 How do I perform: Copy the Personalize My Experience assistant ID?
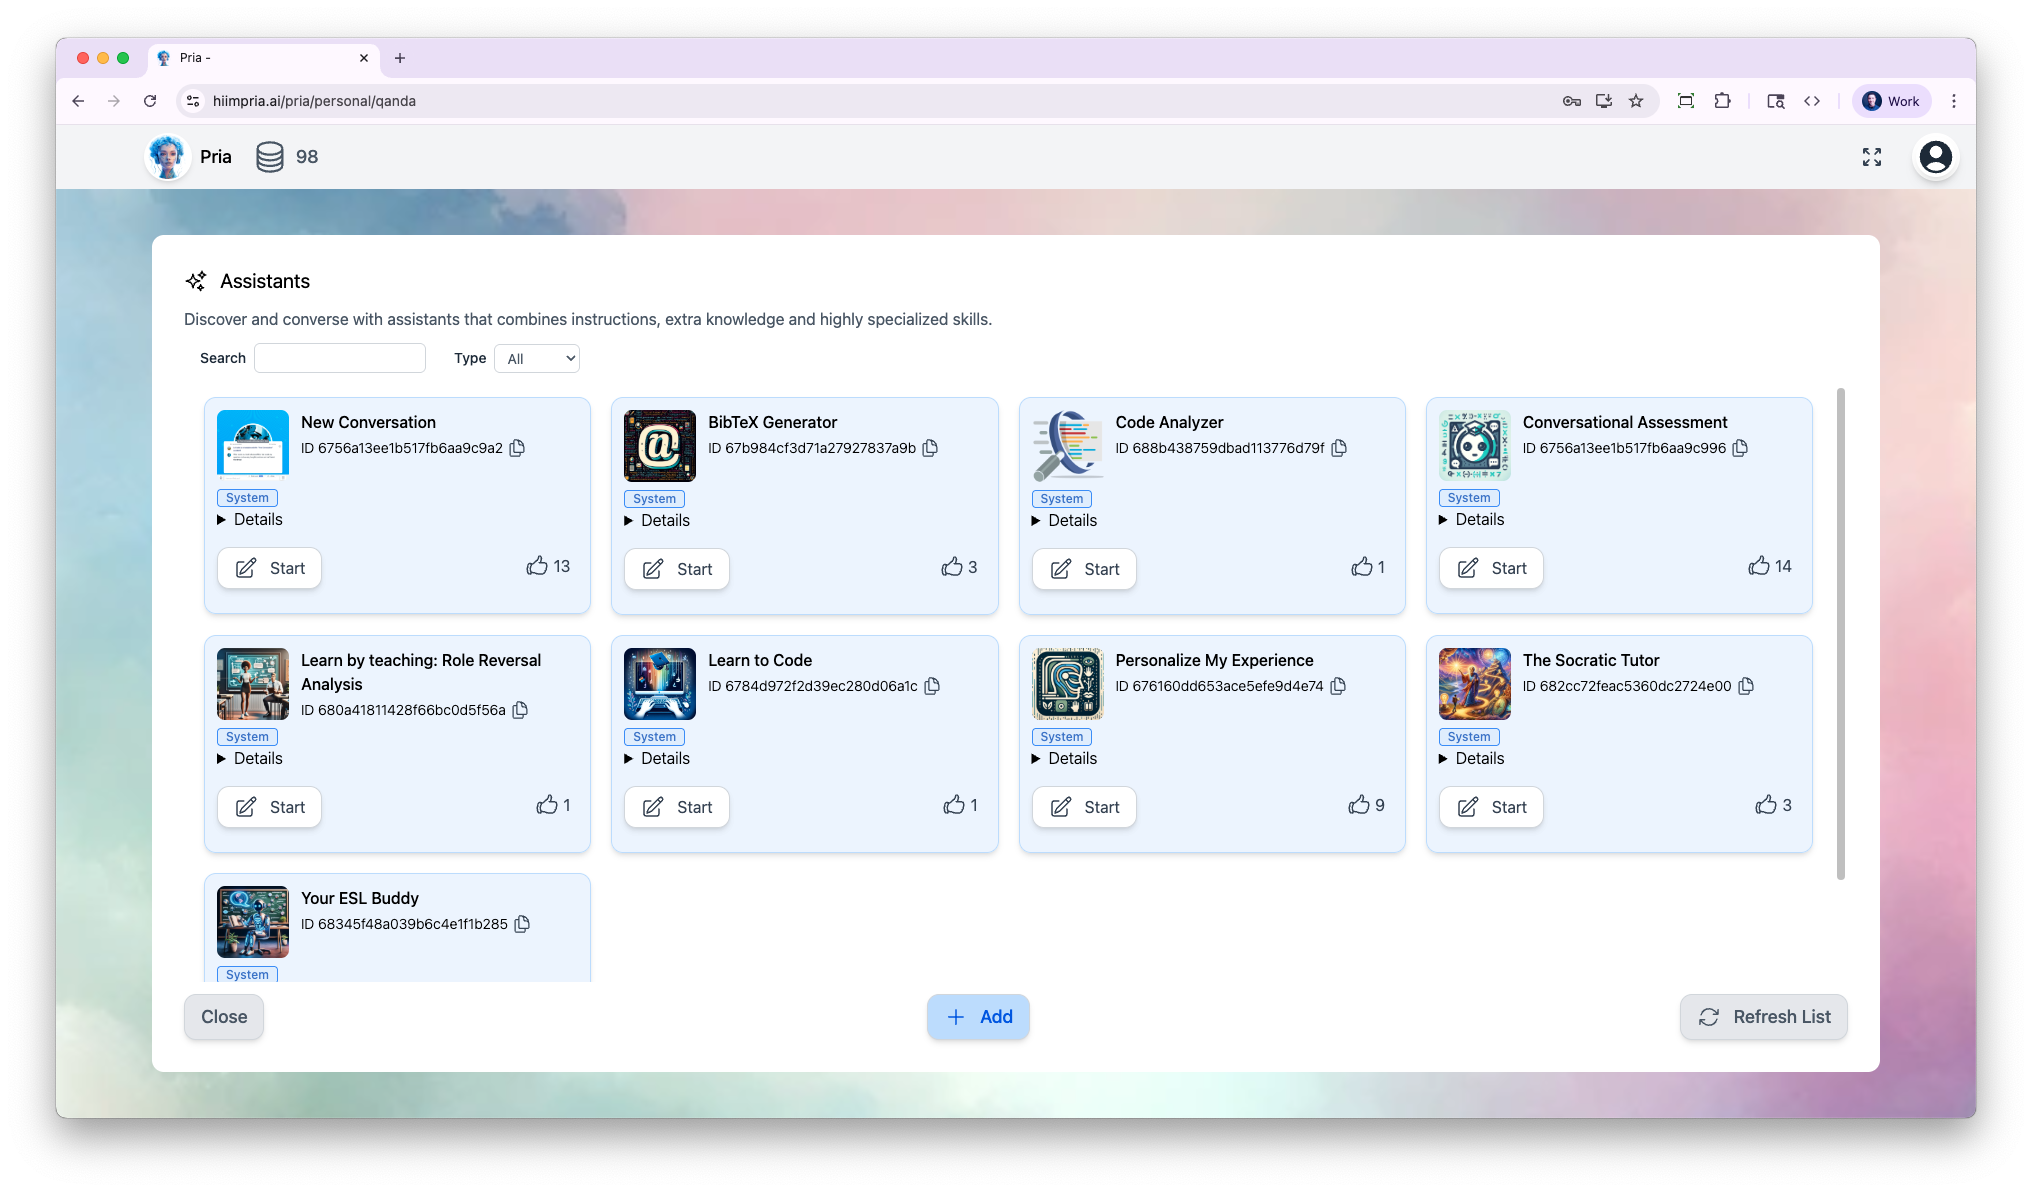[x=1338, y=686]
